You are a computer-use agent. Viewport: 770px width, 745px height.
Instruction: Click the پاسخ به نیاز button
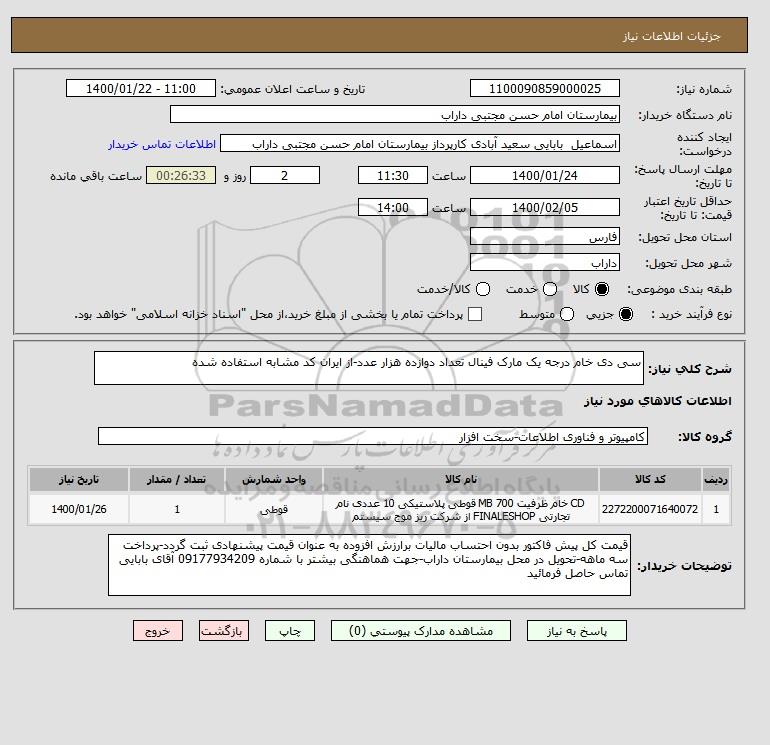click(x=577, y=631)
